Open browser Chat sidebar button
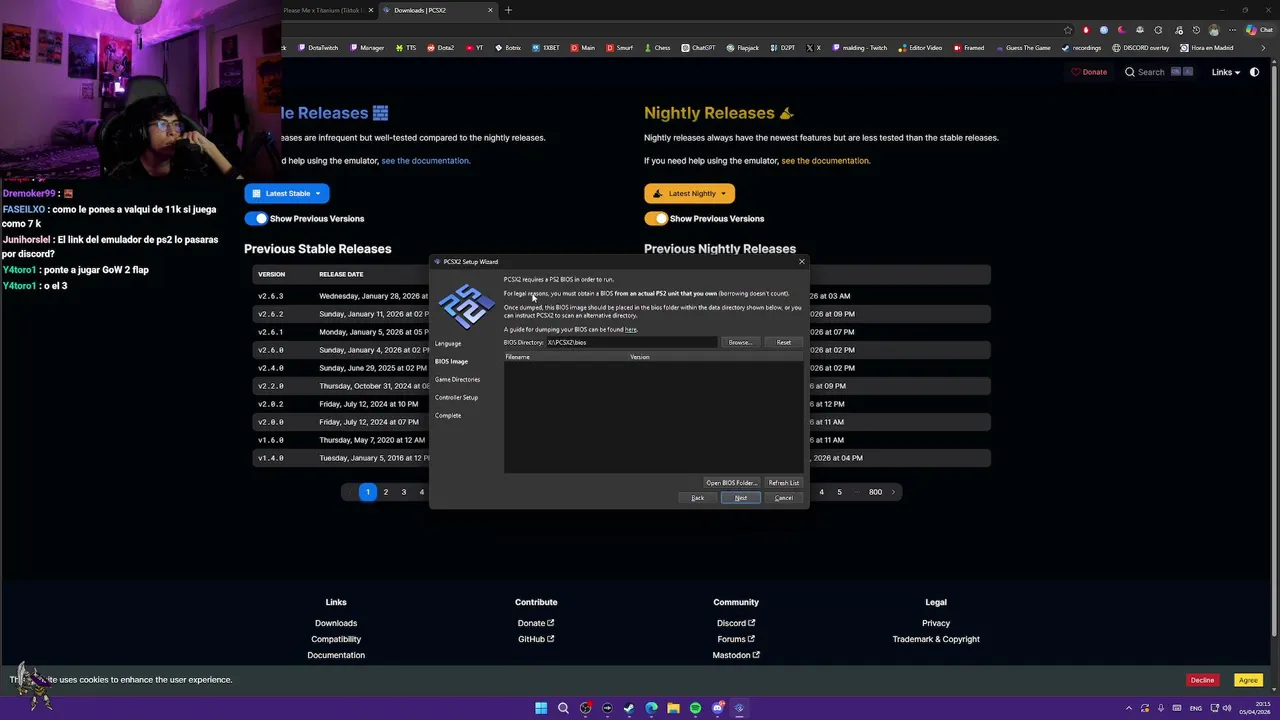The height and width of the screenshot is (720, 1280). pos(1258,30)
